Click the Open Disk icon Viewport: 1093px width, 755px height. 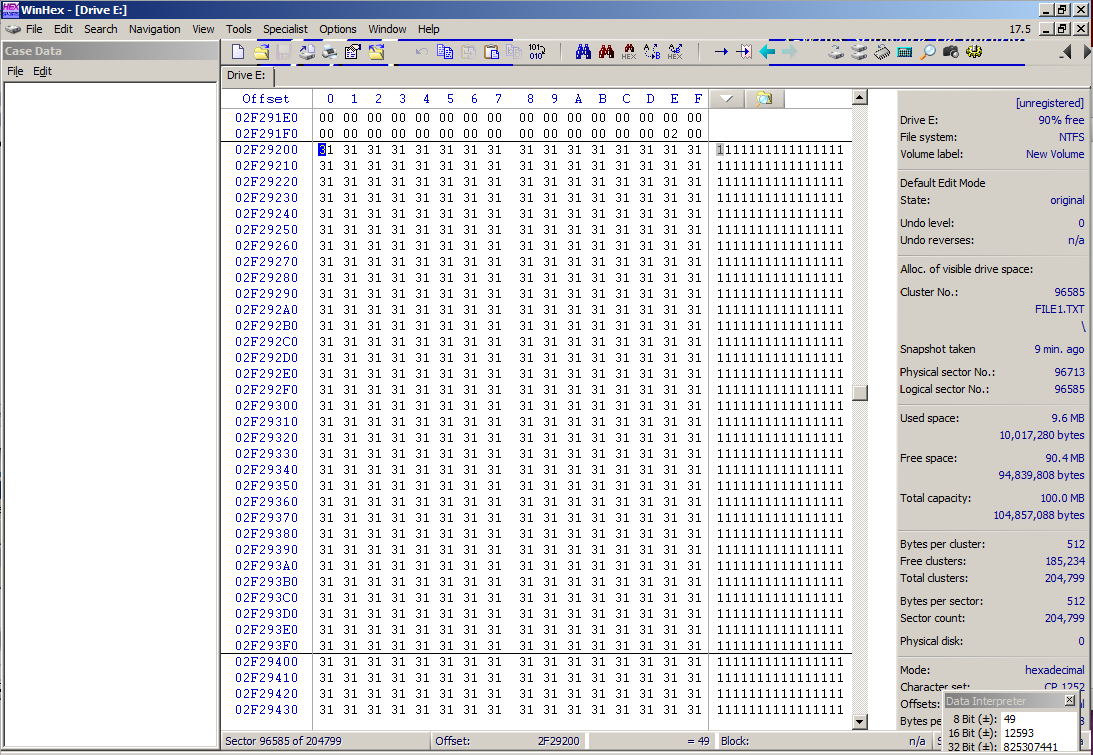click(x=836, y=52)
